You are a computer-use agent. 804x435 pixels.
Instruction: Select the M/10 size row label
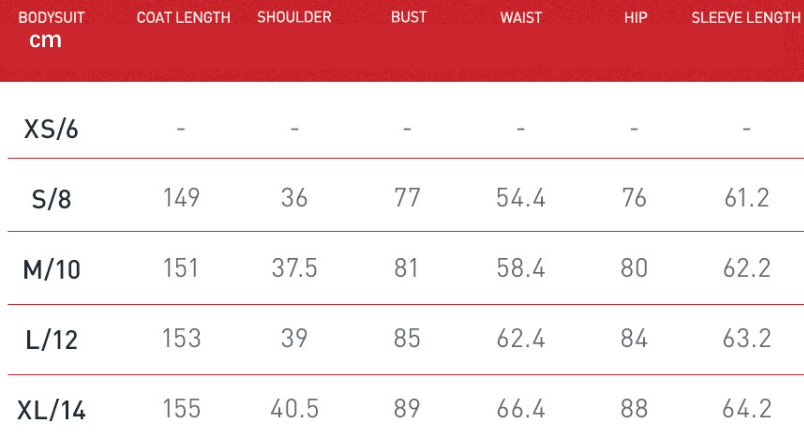tap(51, 268)
